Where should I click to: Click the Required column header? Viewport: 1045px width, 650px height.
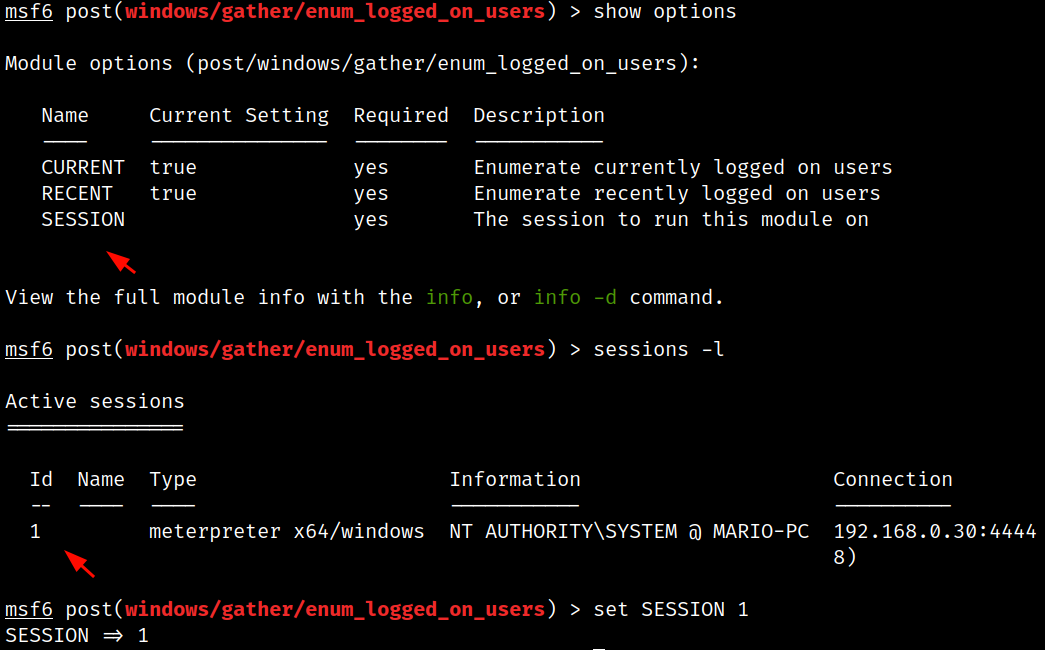click(401, 115)
